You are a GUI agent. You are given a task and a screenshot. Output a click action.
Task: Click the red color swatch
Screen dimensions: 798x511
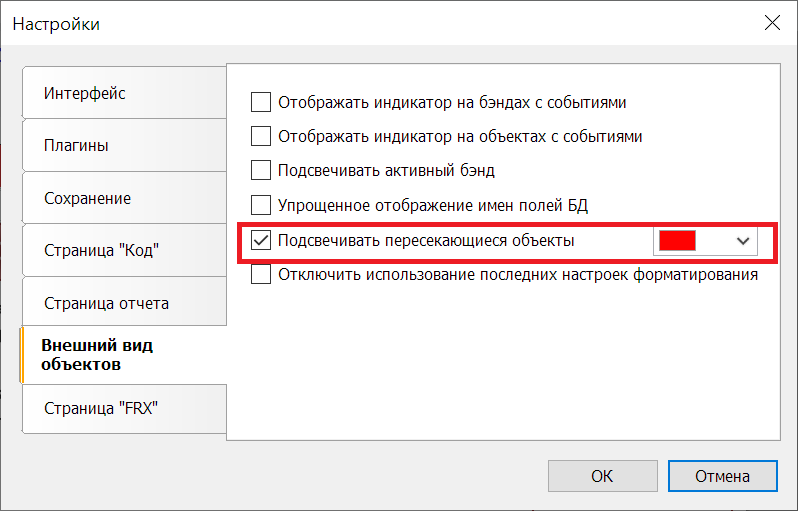[x=677, y=241]
